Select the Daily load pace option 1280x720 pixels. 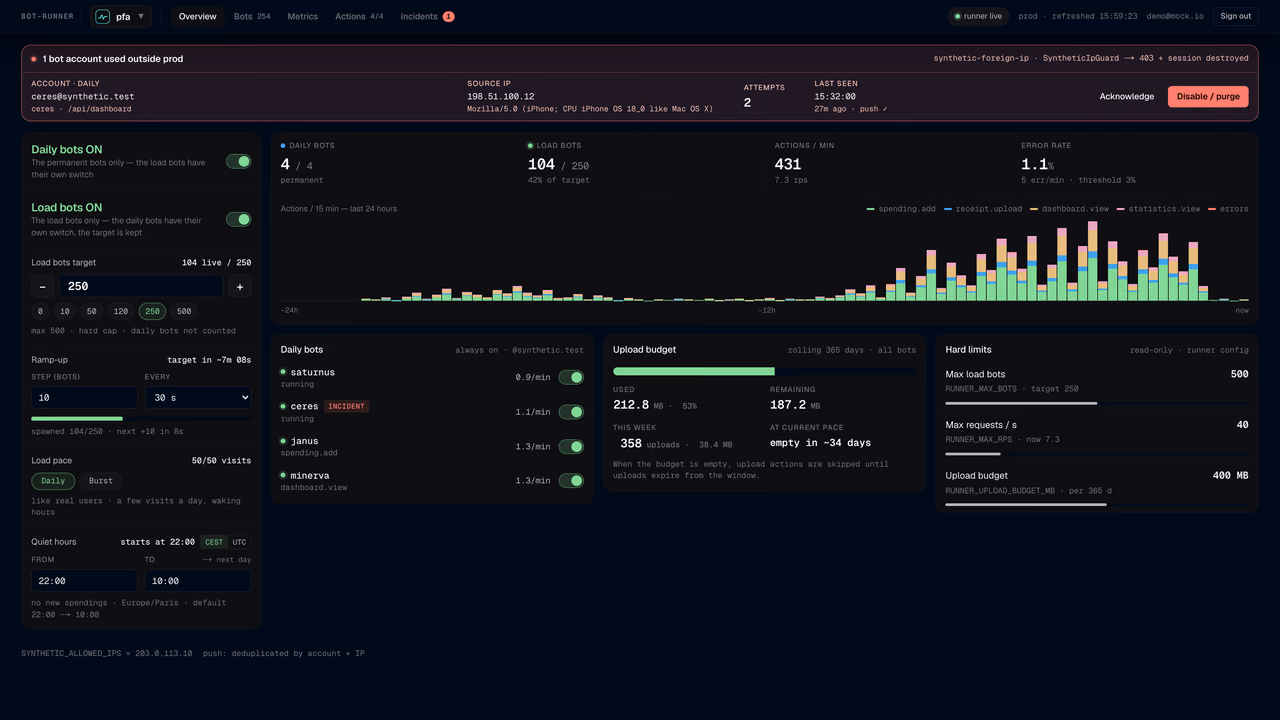click(x=53, y=481)
